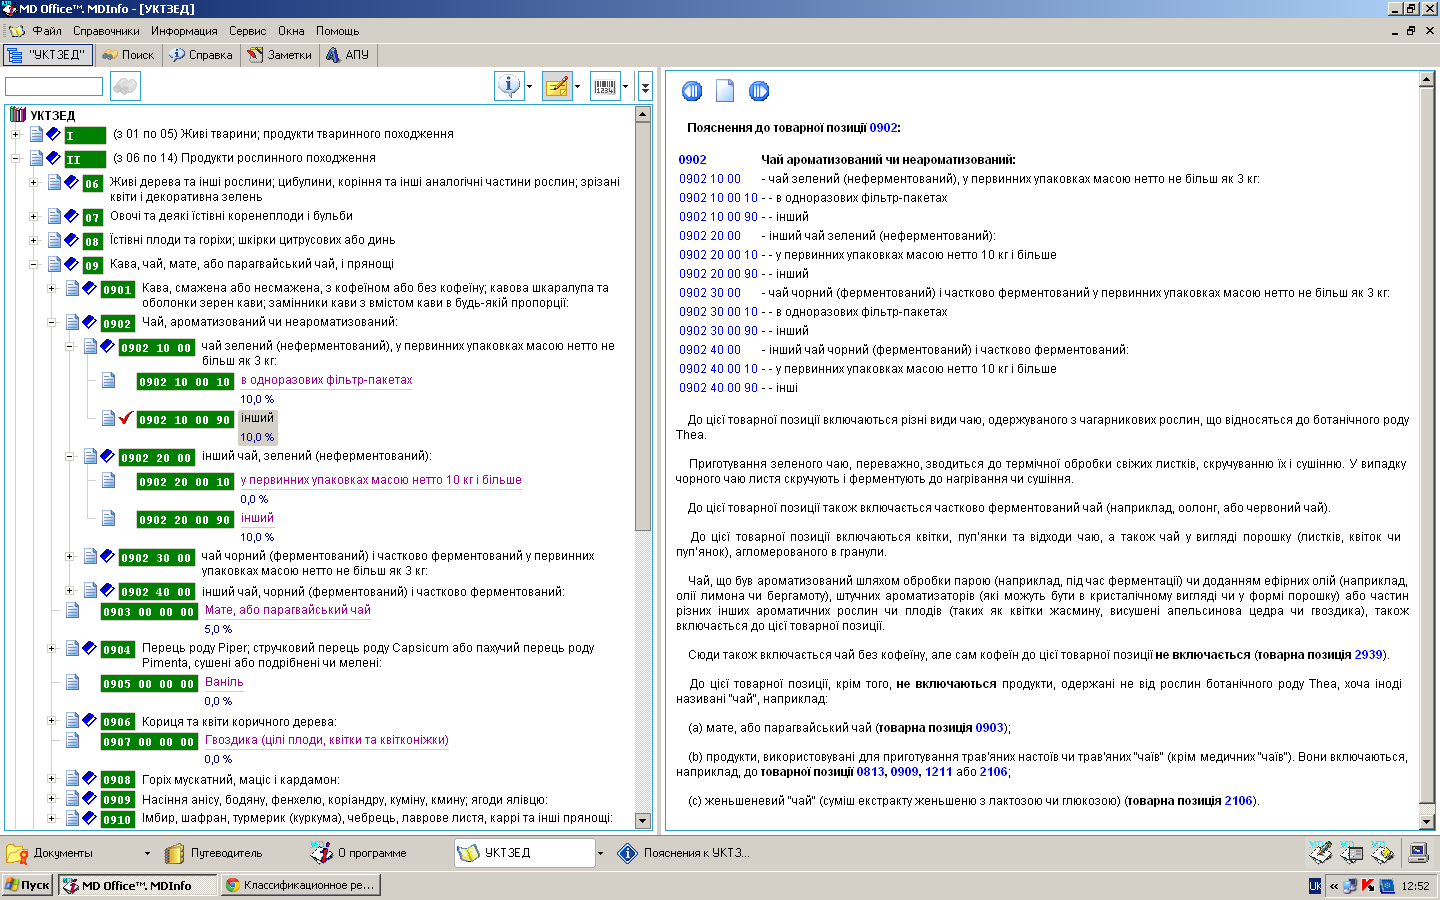Expand group 06 tree node

tap(34, 182)
